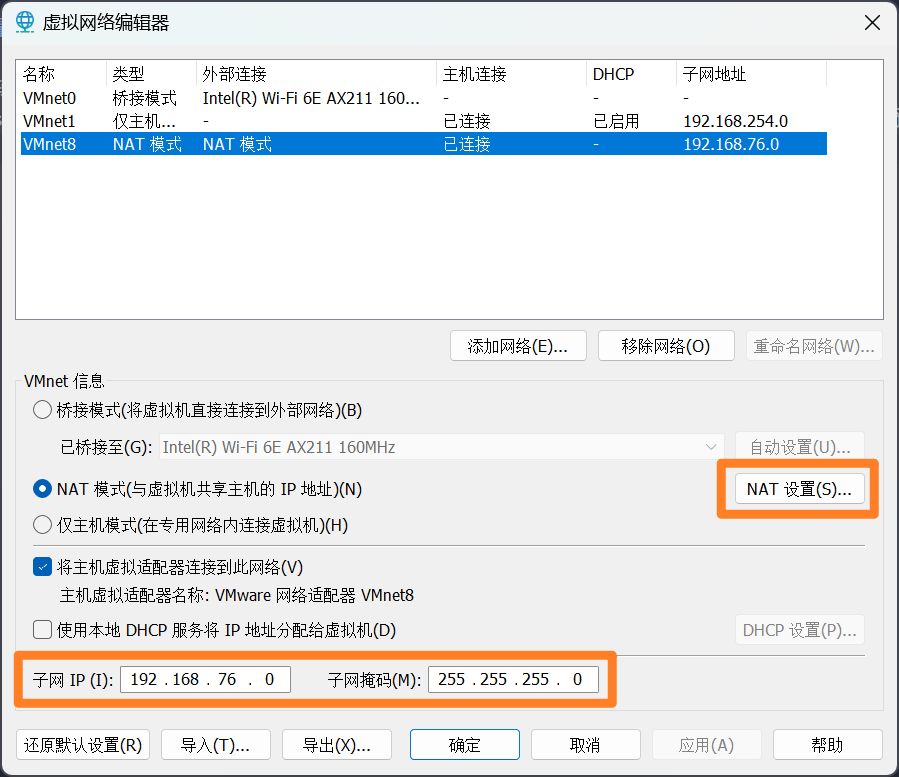Click Intel(R) Wi-Fi 6E AX211 cell for VMnet0
Screen dimensions: 899x777
point(311,98)
